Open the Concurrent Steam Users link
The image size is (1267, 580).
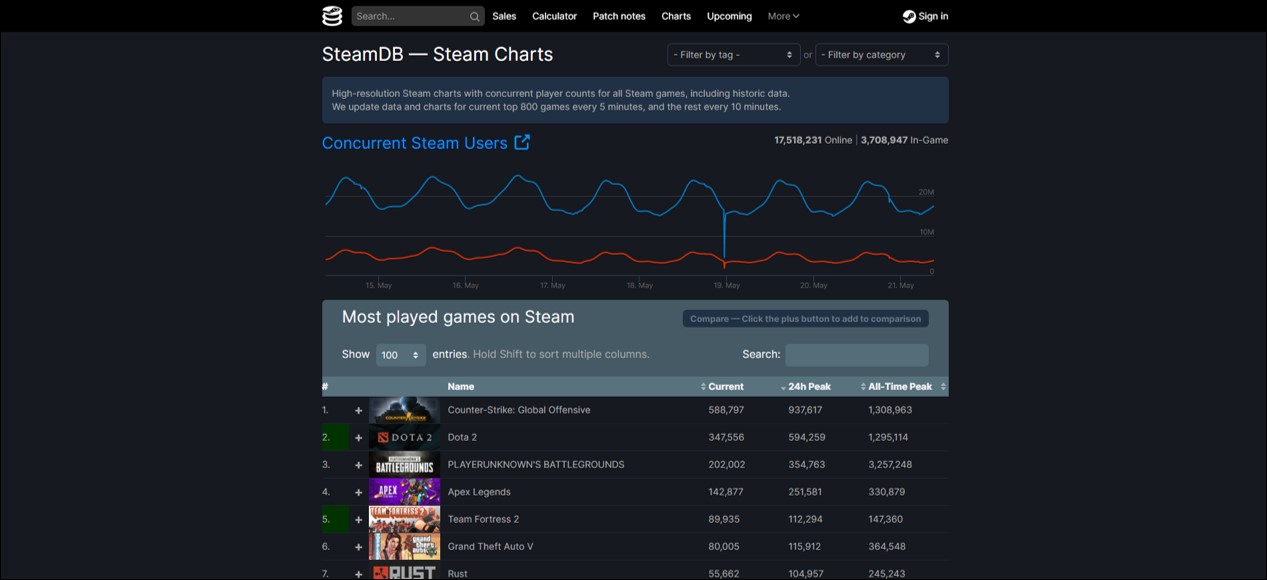(x=414, y=143)
